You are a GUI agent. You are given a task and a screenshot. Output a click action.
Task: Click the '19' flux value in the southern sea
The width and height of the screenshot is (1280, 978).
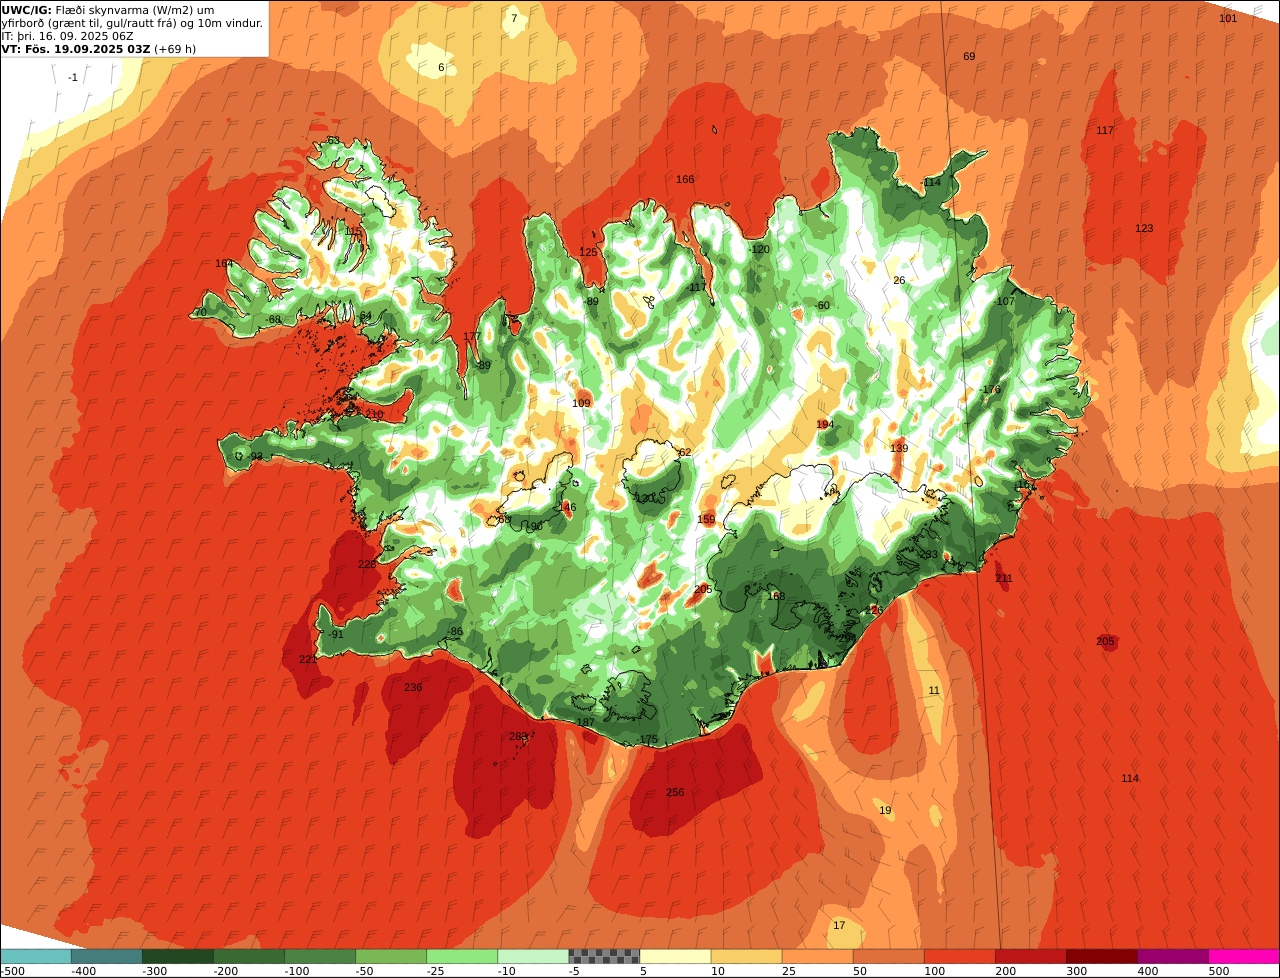(885, 811)
